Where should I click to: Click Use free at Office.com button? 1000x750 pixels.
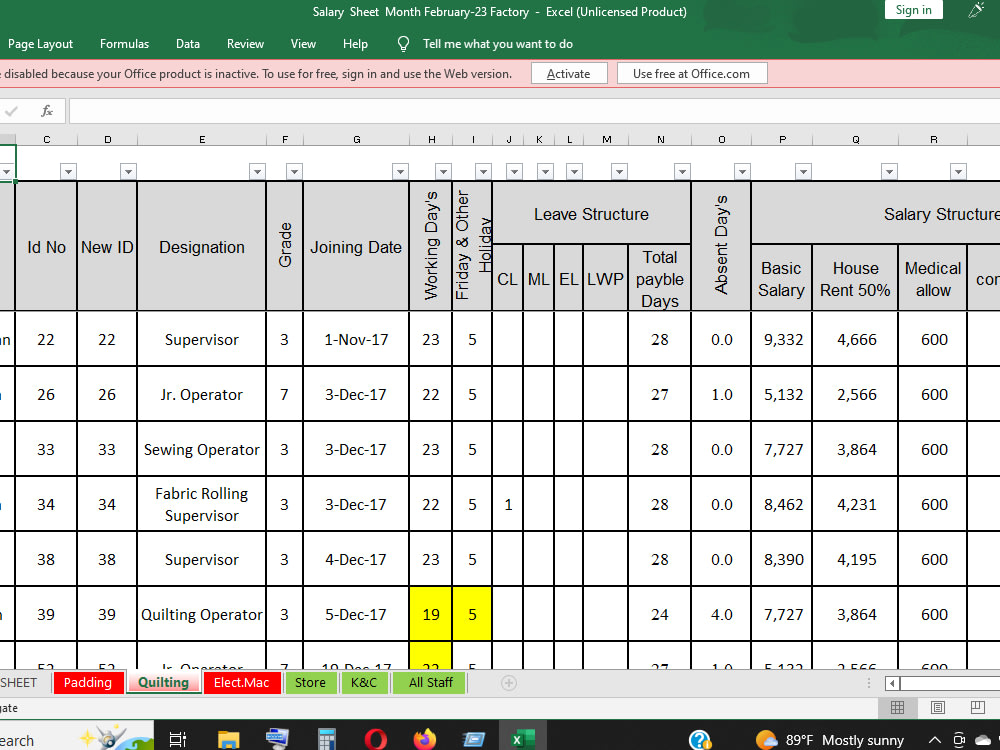[x=691, y=73]
